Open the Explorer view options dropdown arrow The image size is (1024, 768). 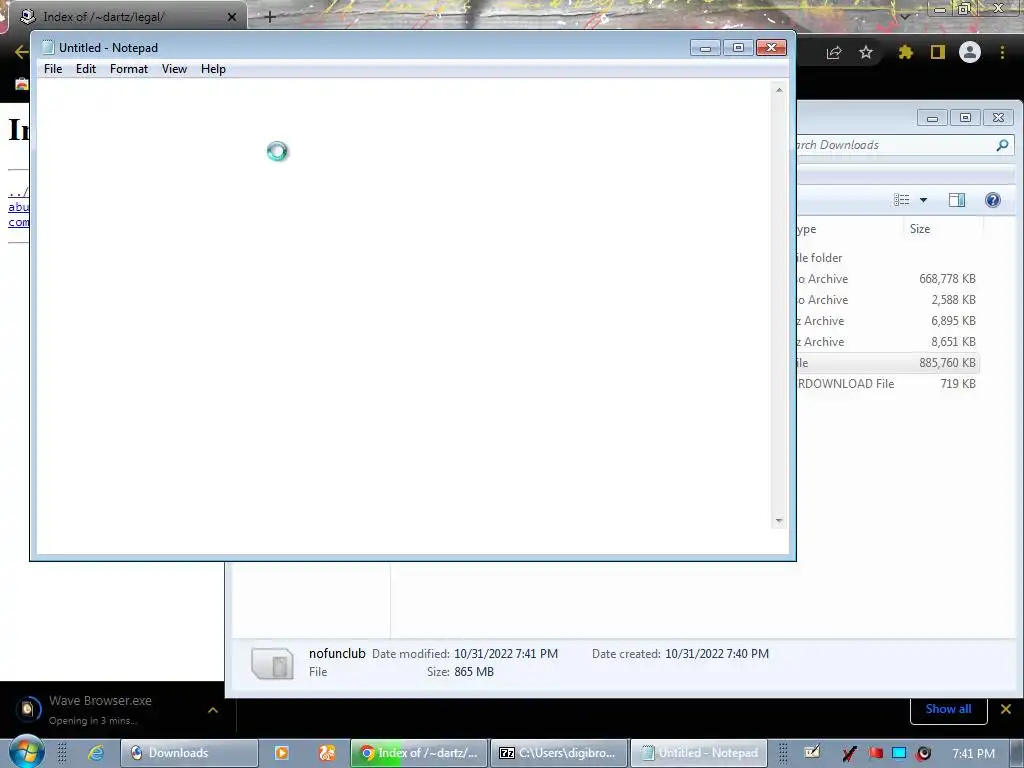923,200
